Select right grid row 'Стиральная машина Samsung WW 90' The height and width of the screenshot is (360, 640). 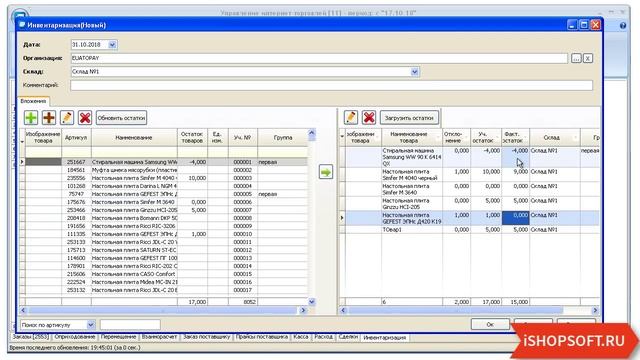point(469,157)
